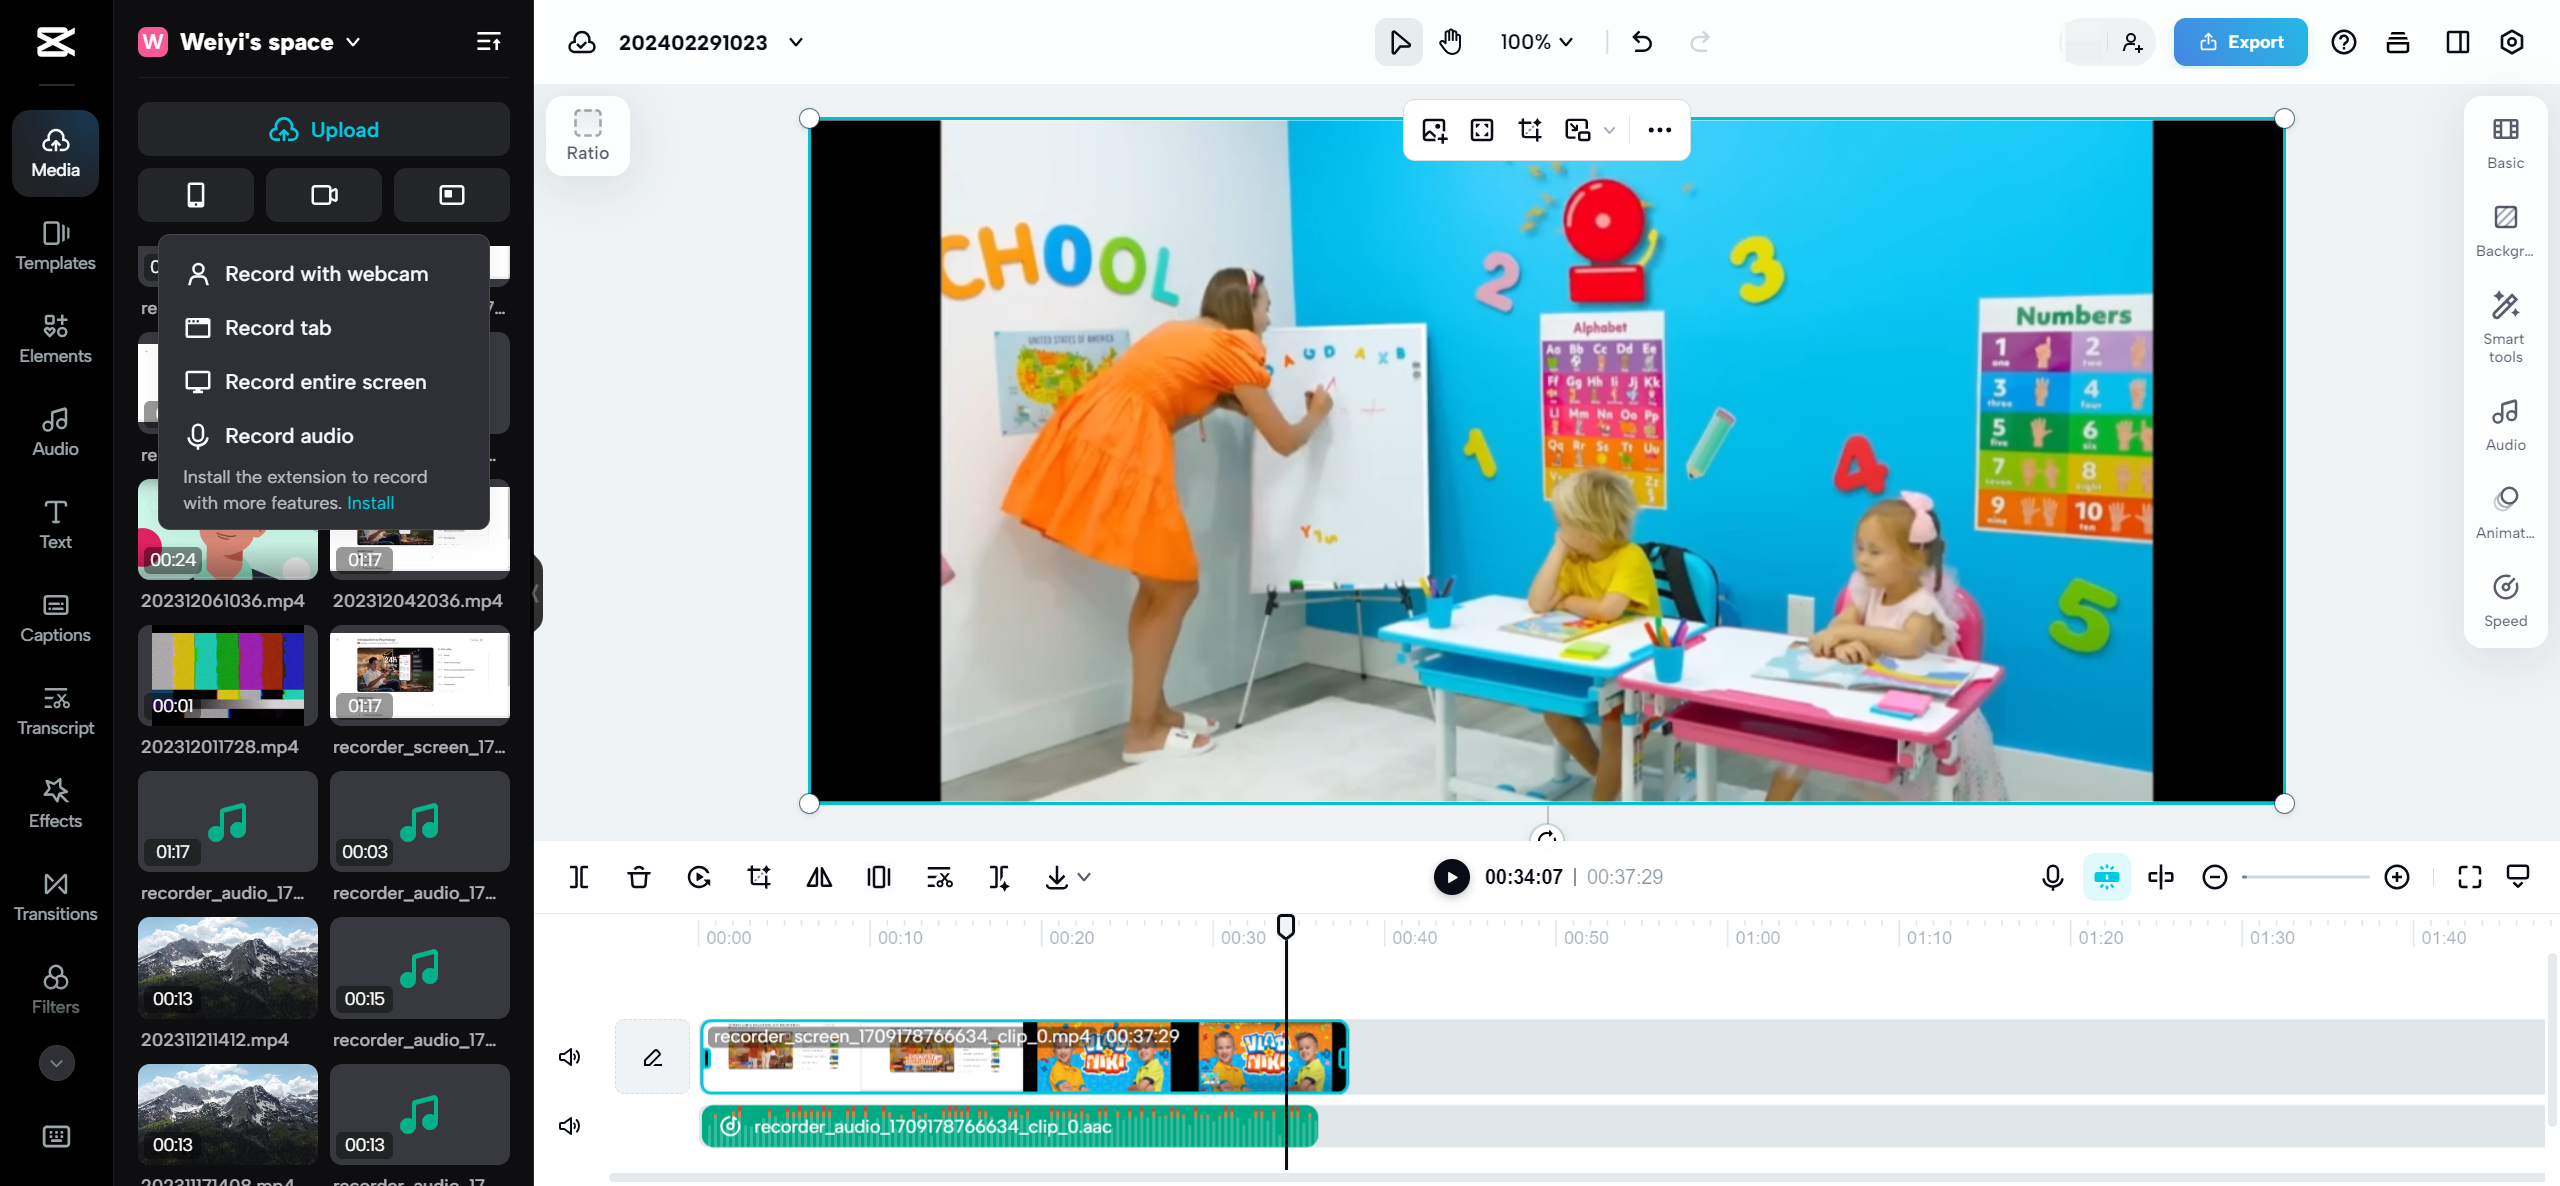
Task: Mute the recorder_screen video track
Action: pos(569,1056)
